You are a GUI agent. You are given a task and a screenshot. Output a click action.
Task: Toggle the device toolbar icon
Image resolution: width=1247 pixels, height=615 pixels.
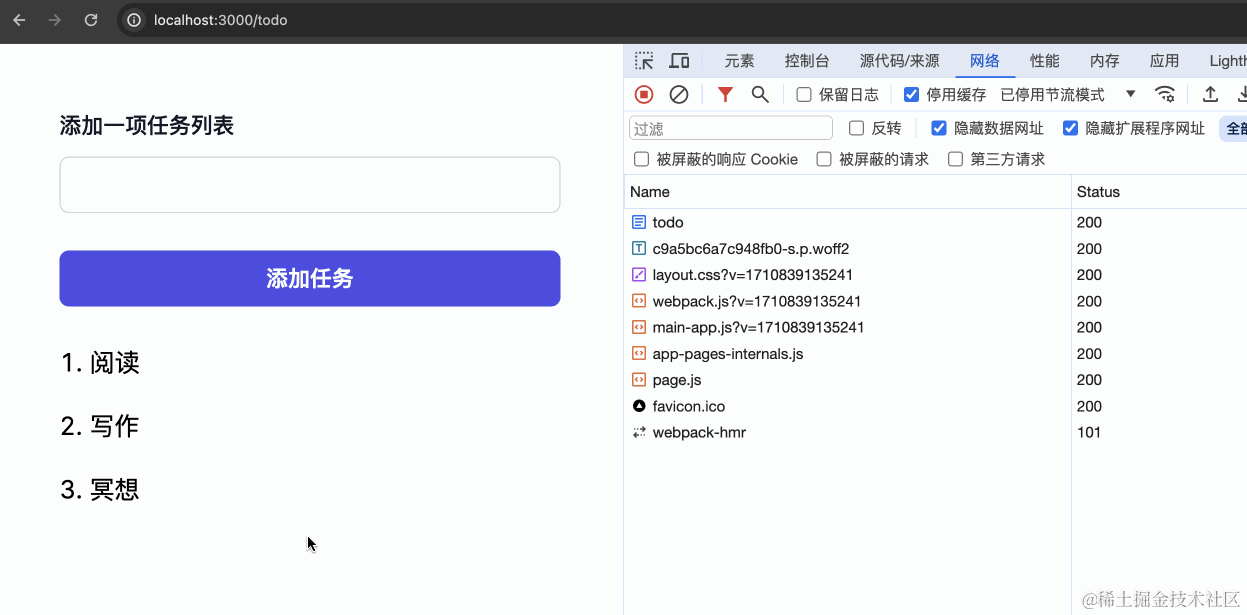coord(679,61)
